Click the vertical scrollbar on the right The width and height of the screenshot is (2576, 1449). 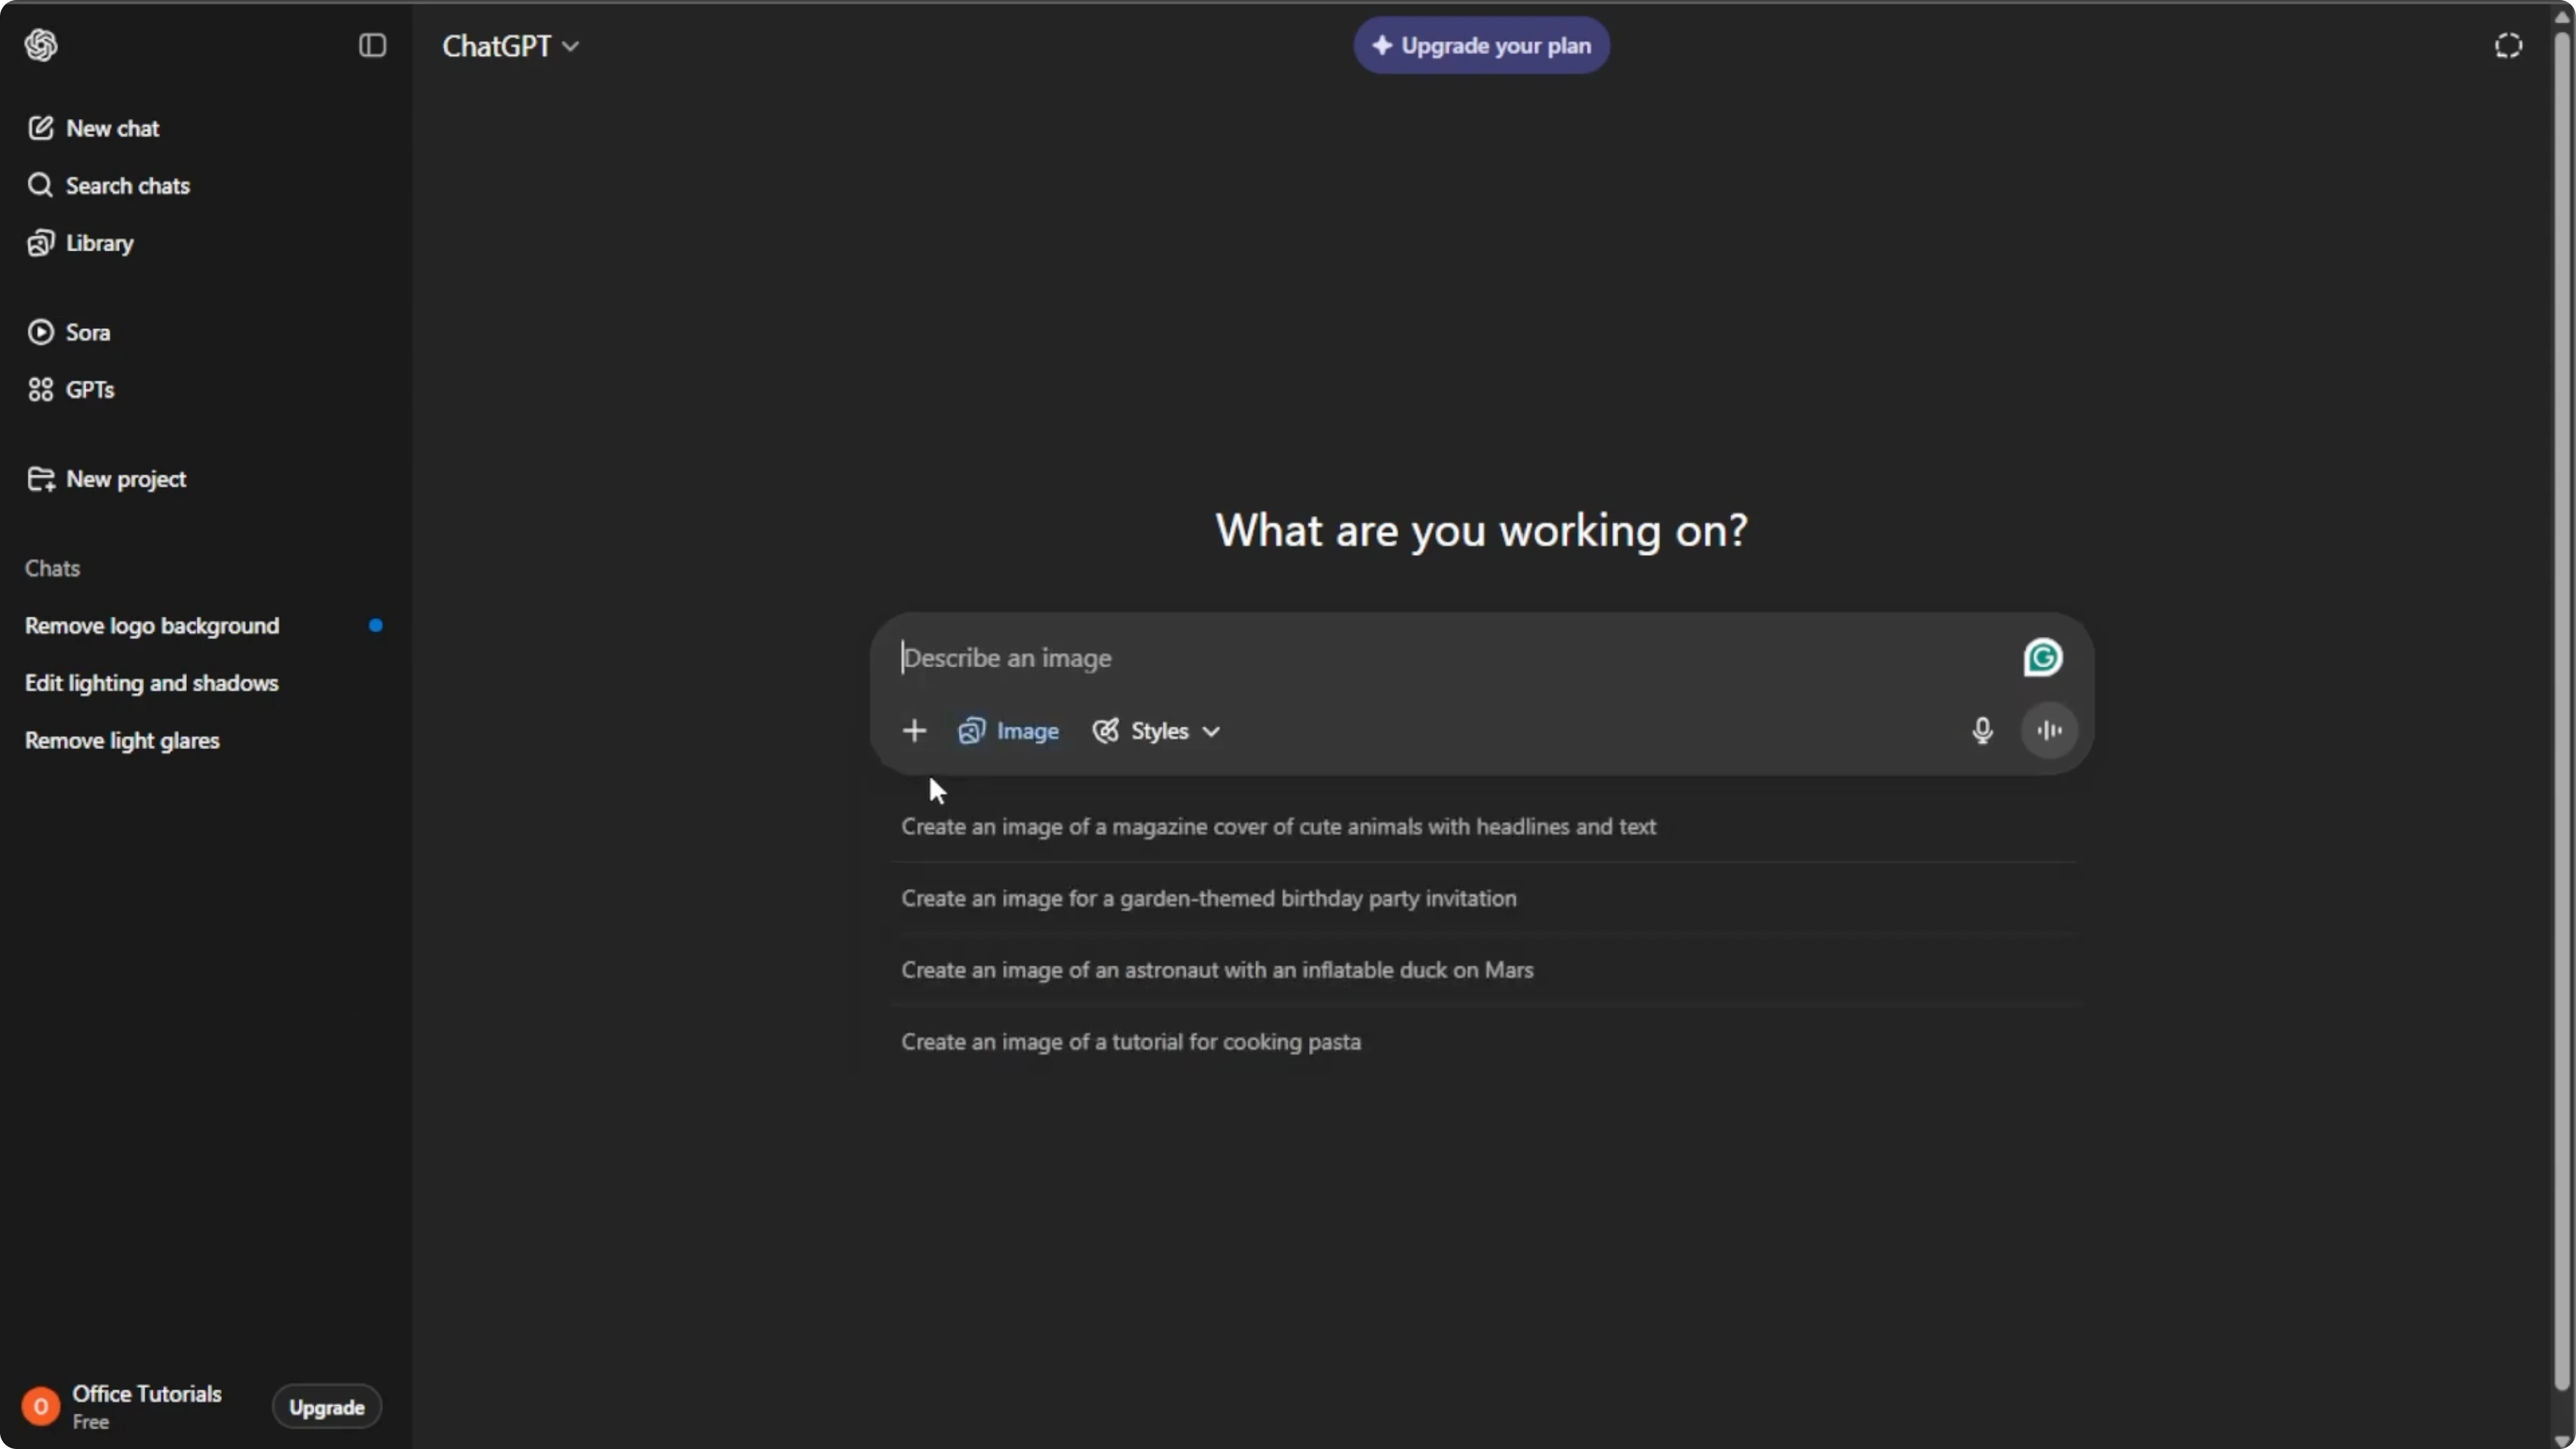coord(2562,710)
